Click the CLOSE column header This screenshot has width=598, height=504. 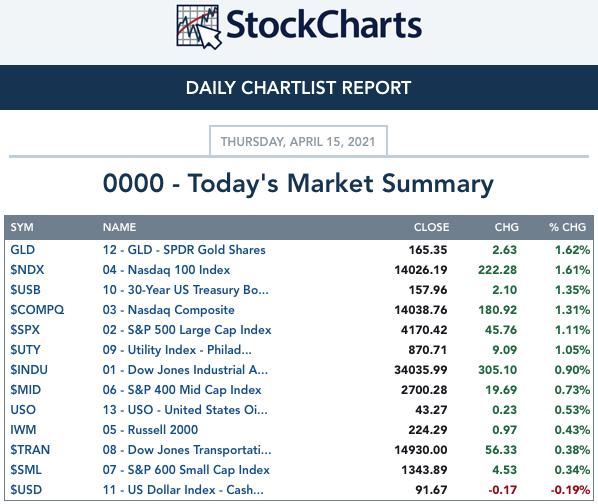431,227
